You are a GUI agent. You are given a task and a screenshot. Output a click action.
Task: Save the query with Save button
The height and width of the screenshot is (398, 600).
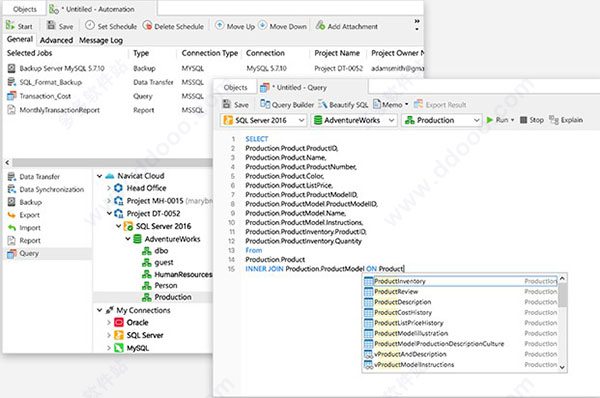(236, 104)
